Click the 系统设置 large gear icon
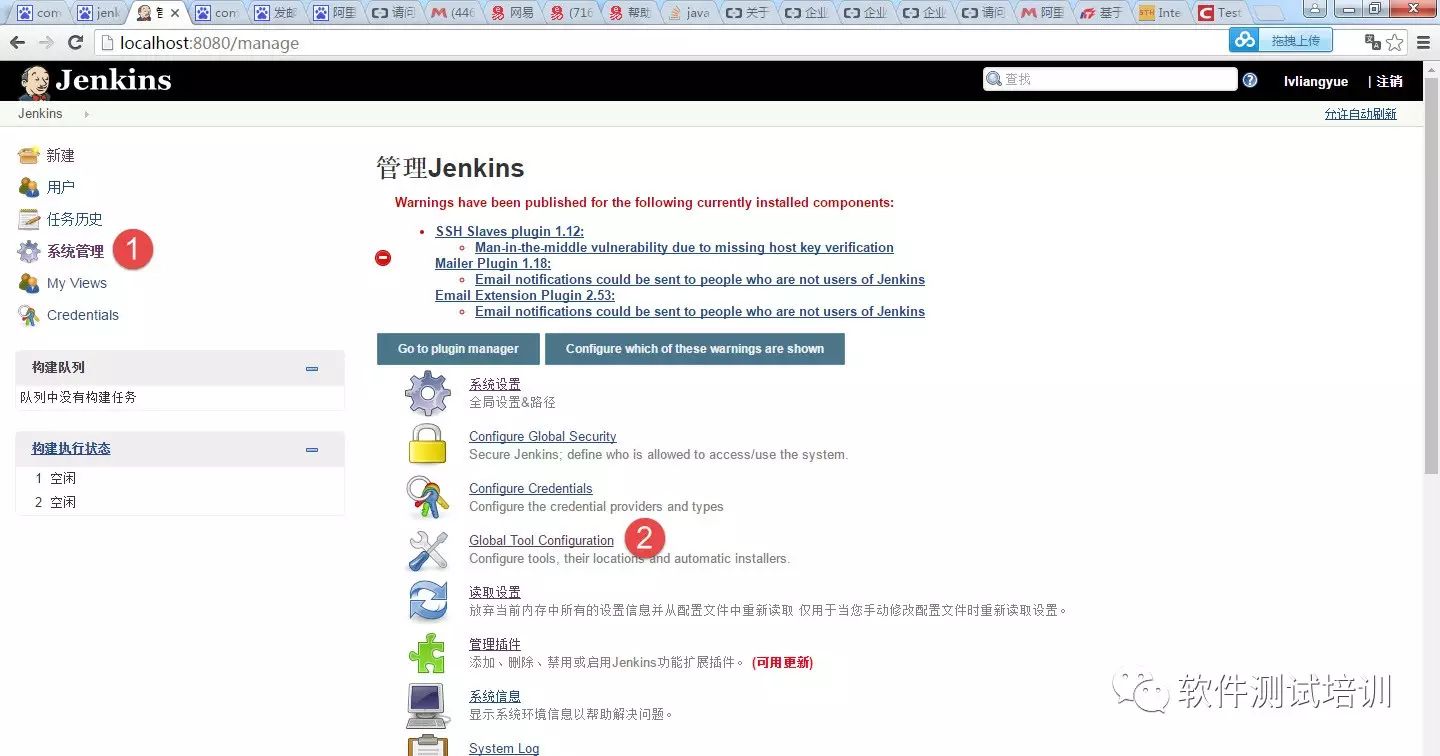Image resolution: width=1440 pixels, height=756 pixels. tap(428, 393)
